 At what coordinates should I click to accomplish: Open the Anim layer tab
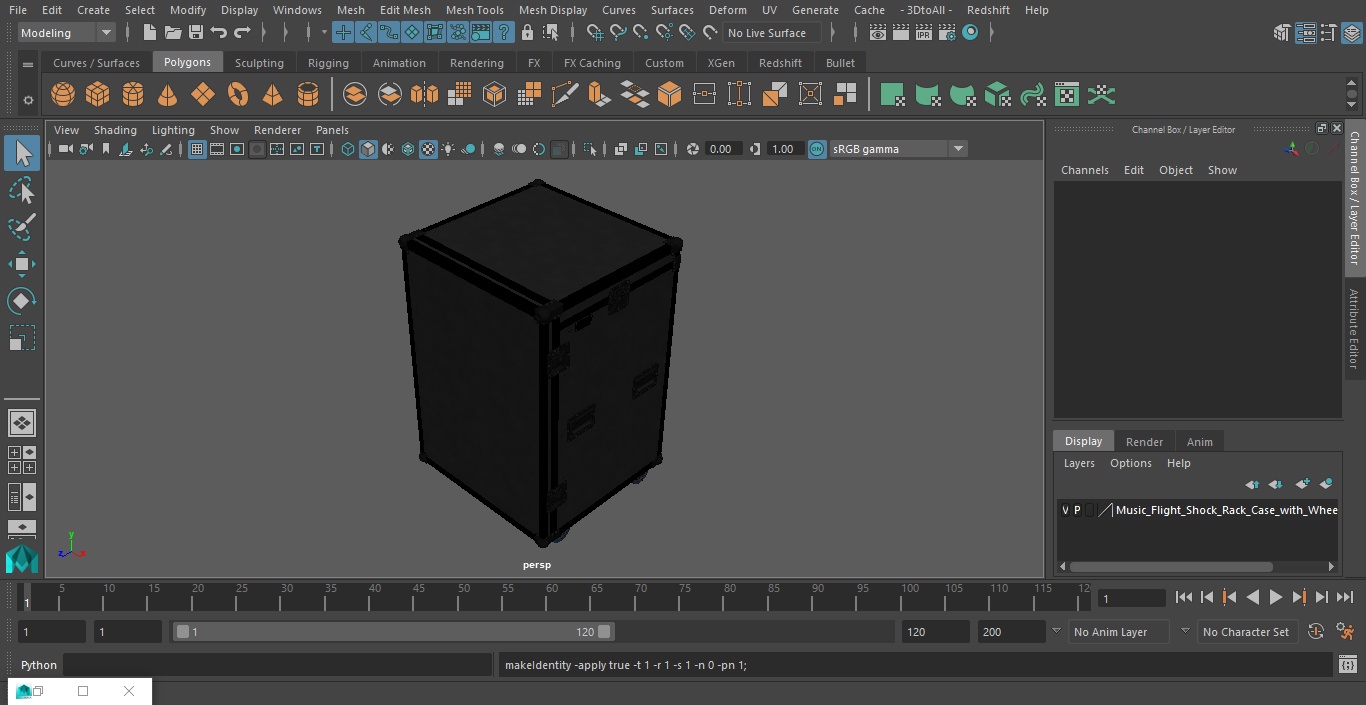pos(1199,442)
